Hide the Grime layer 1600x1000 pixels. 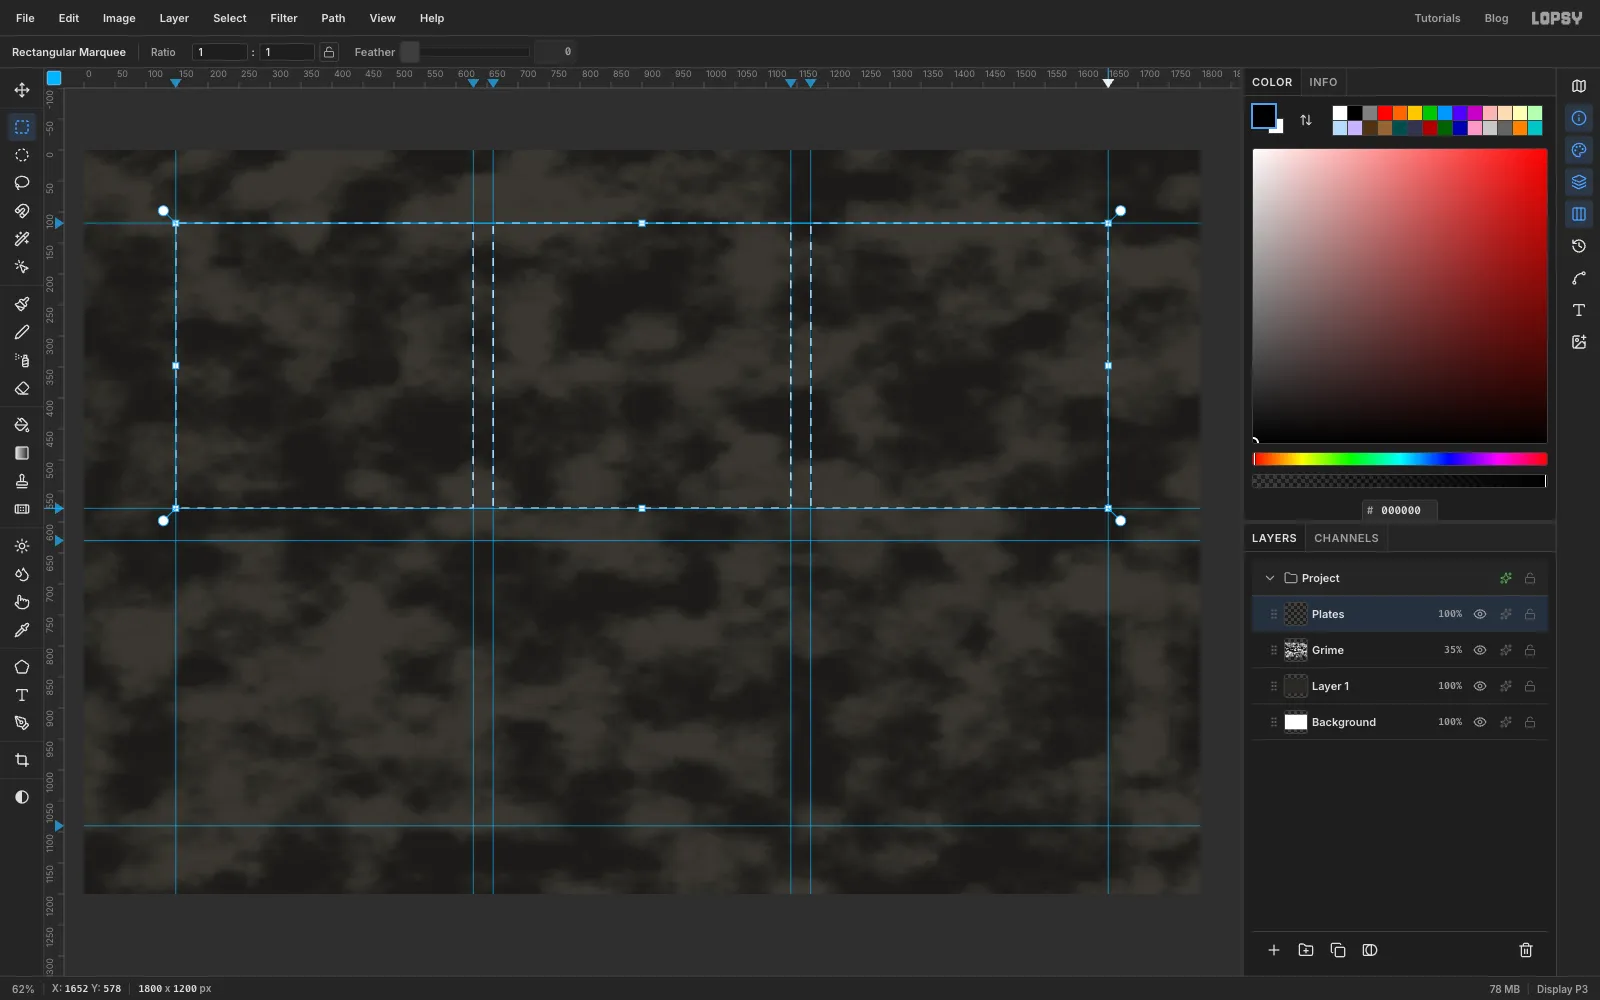pyautogui.click(x=1480, y=650)
